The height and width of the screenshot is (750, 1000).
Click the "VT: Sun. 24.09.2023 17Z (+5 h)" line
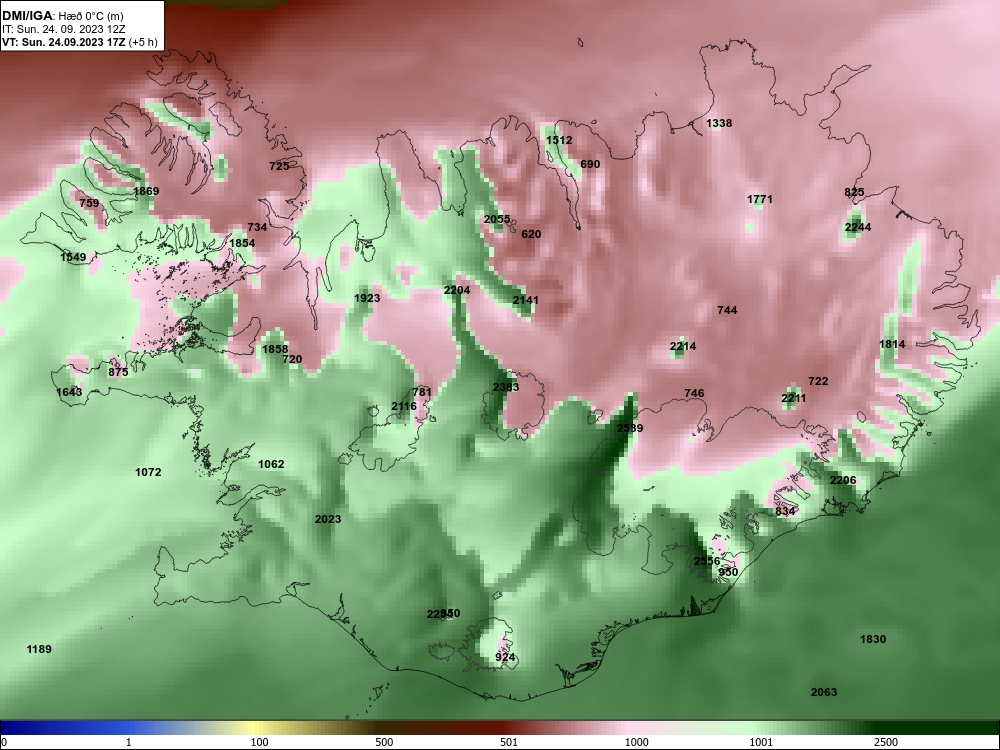(80, 42)
